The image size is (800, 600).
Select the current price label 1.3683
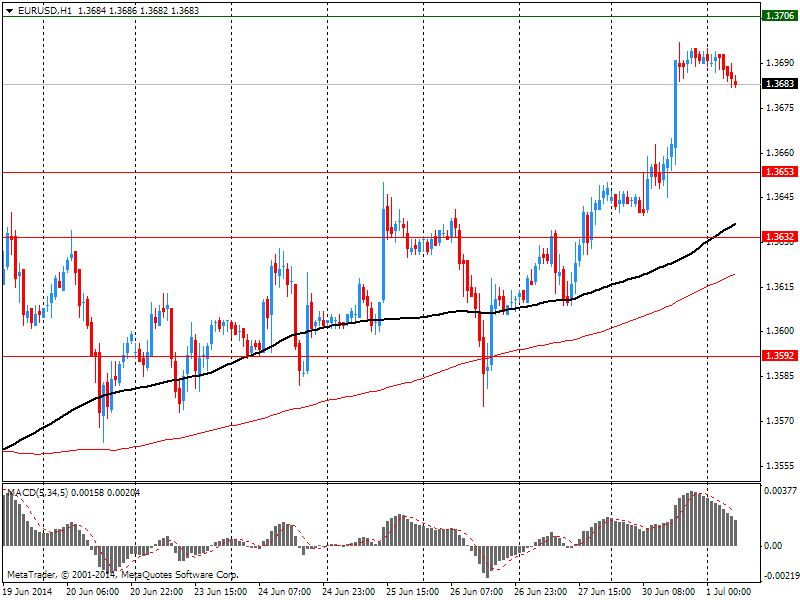pyautogui.click(x=780, y=83)
